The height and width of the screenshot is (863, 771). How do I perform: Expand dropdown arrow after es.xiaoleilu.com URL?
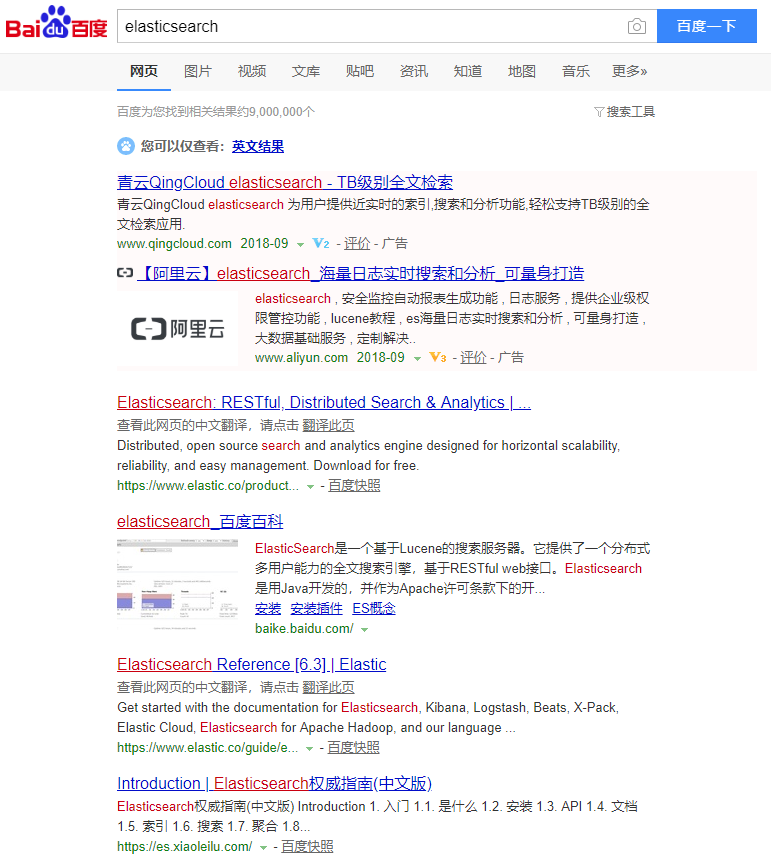[263, 848]
